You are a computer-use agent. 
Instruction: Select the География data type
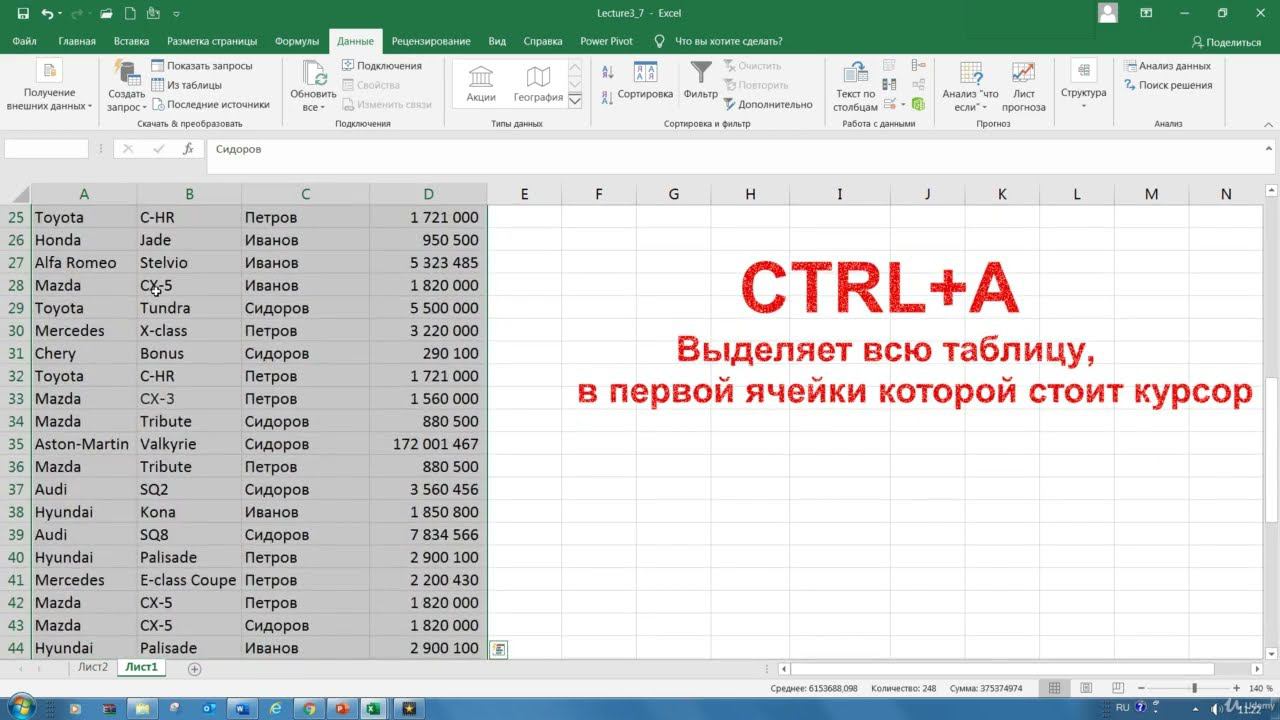coord(538,84)
